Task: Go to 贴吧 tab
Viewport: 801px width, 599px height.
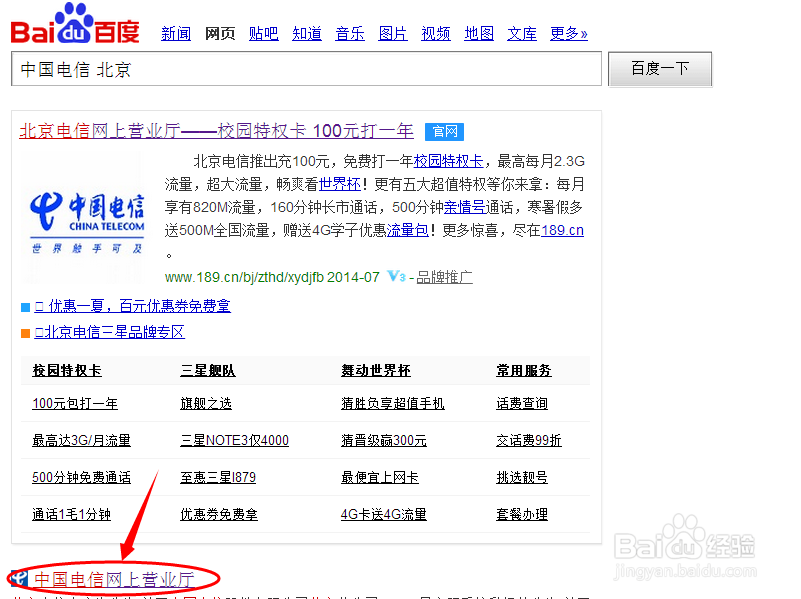Action: [264, 34]
